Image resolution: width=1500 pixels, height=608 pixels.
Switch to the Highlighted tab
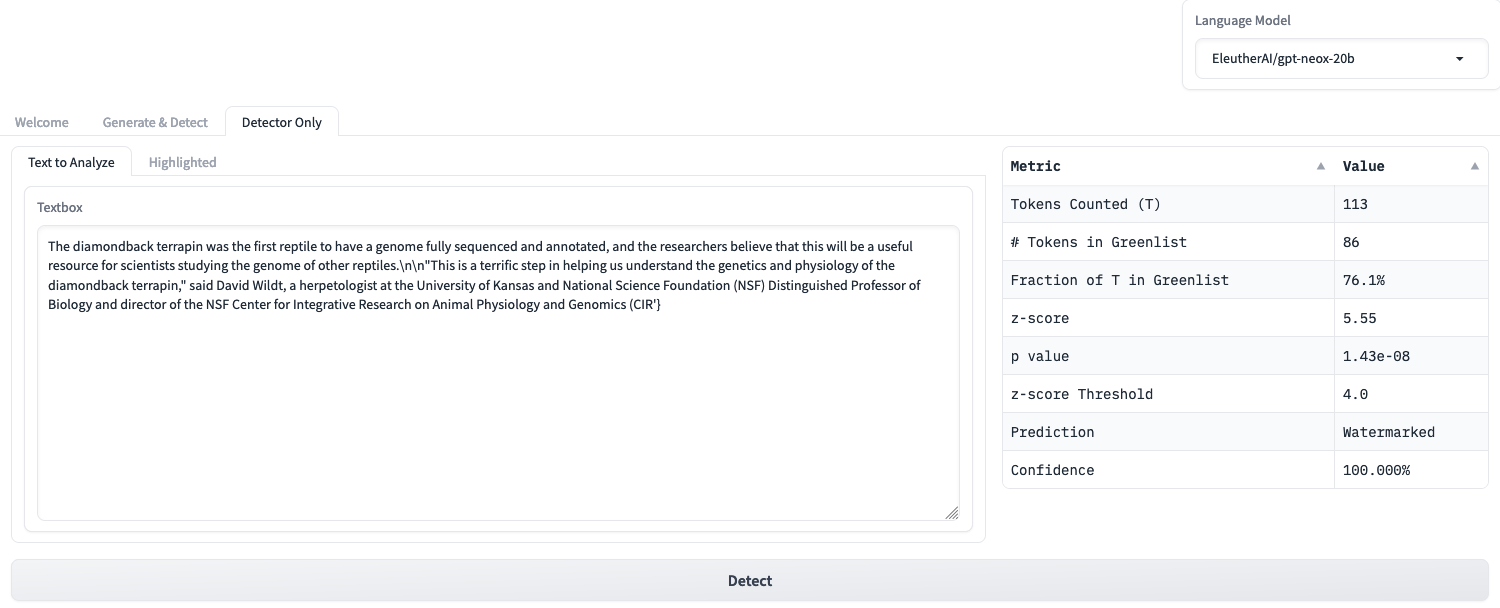[x=182, y=162]
